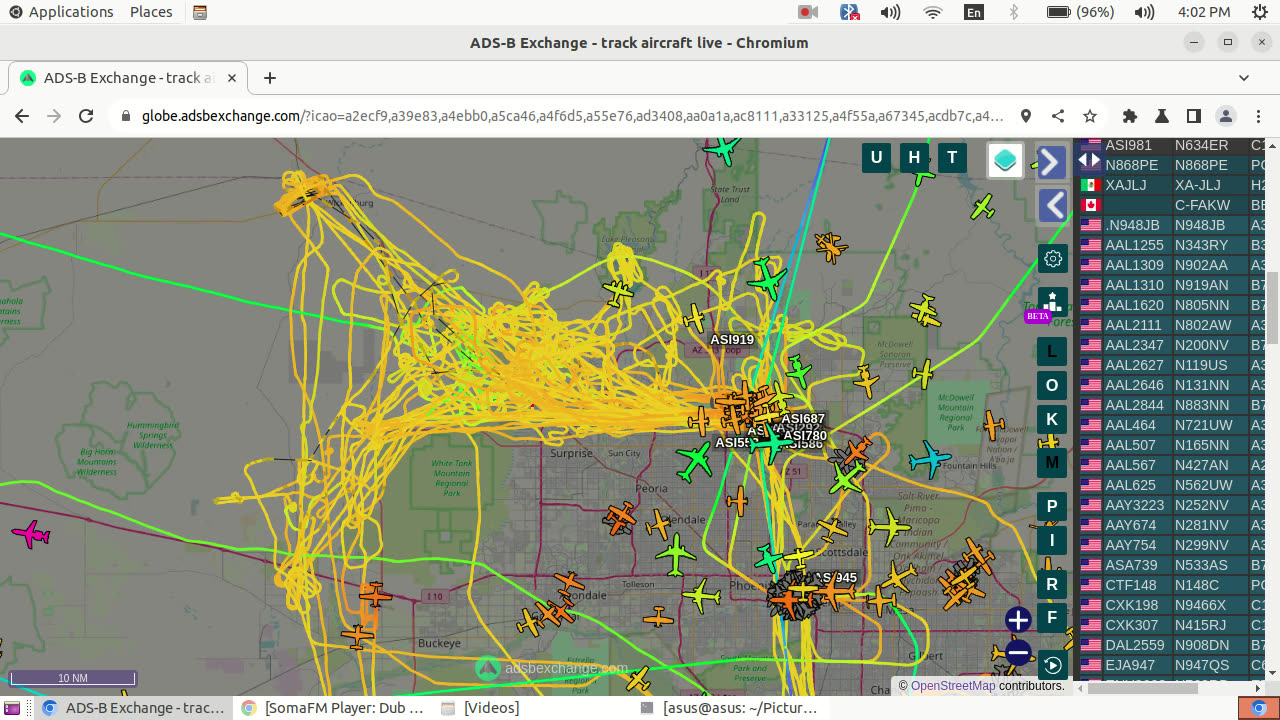Open the map layer selector icon

tap(1005, 160)
